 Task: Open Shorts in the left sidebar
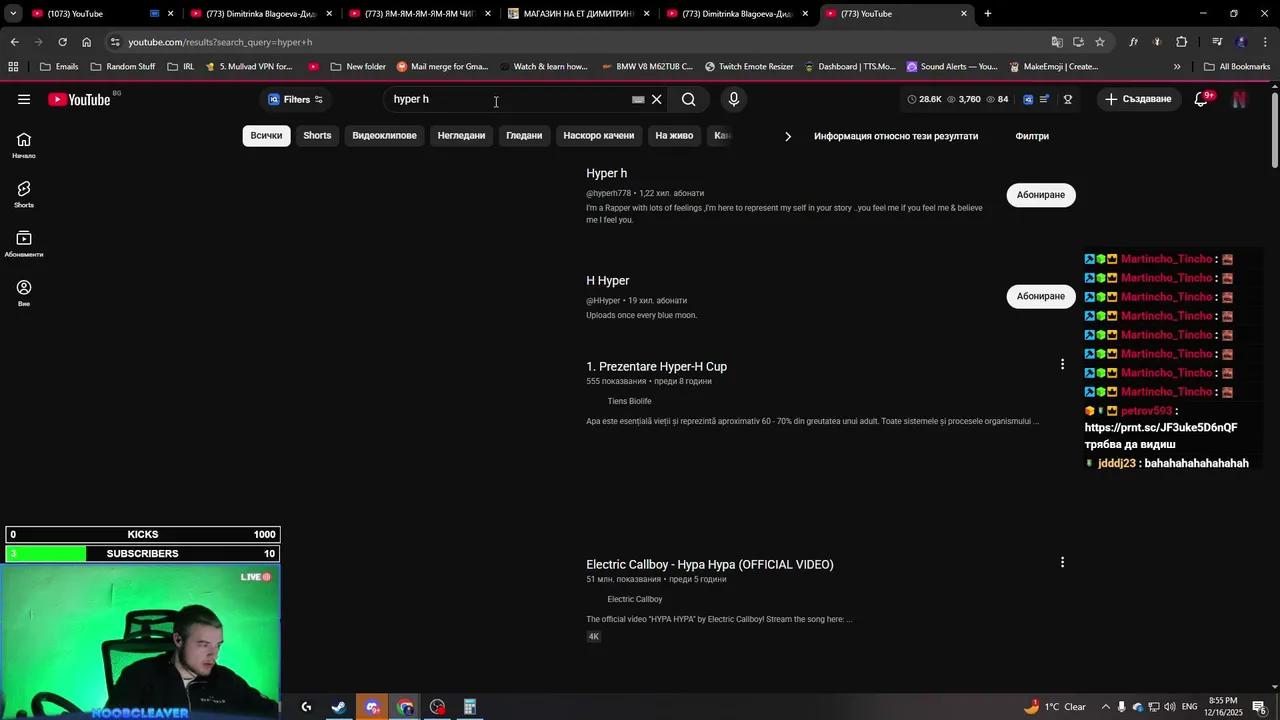pos(24,194)
